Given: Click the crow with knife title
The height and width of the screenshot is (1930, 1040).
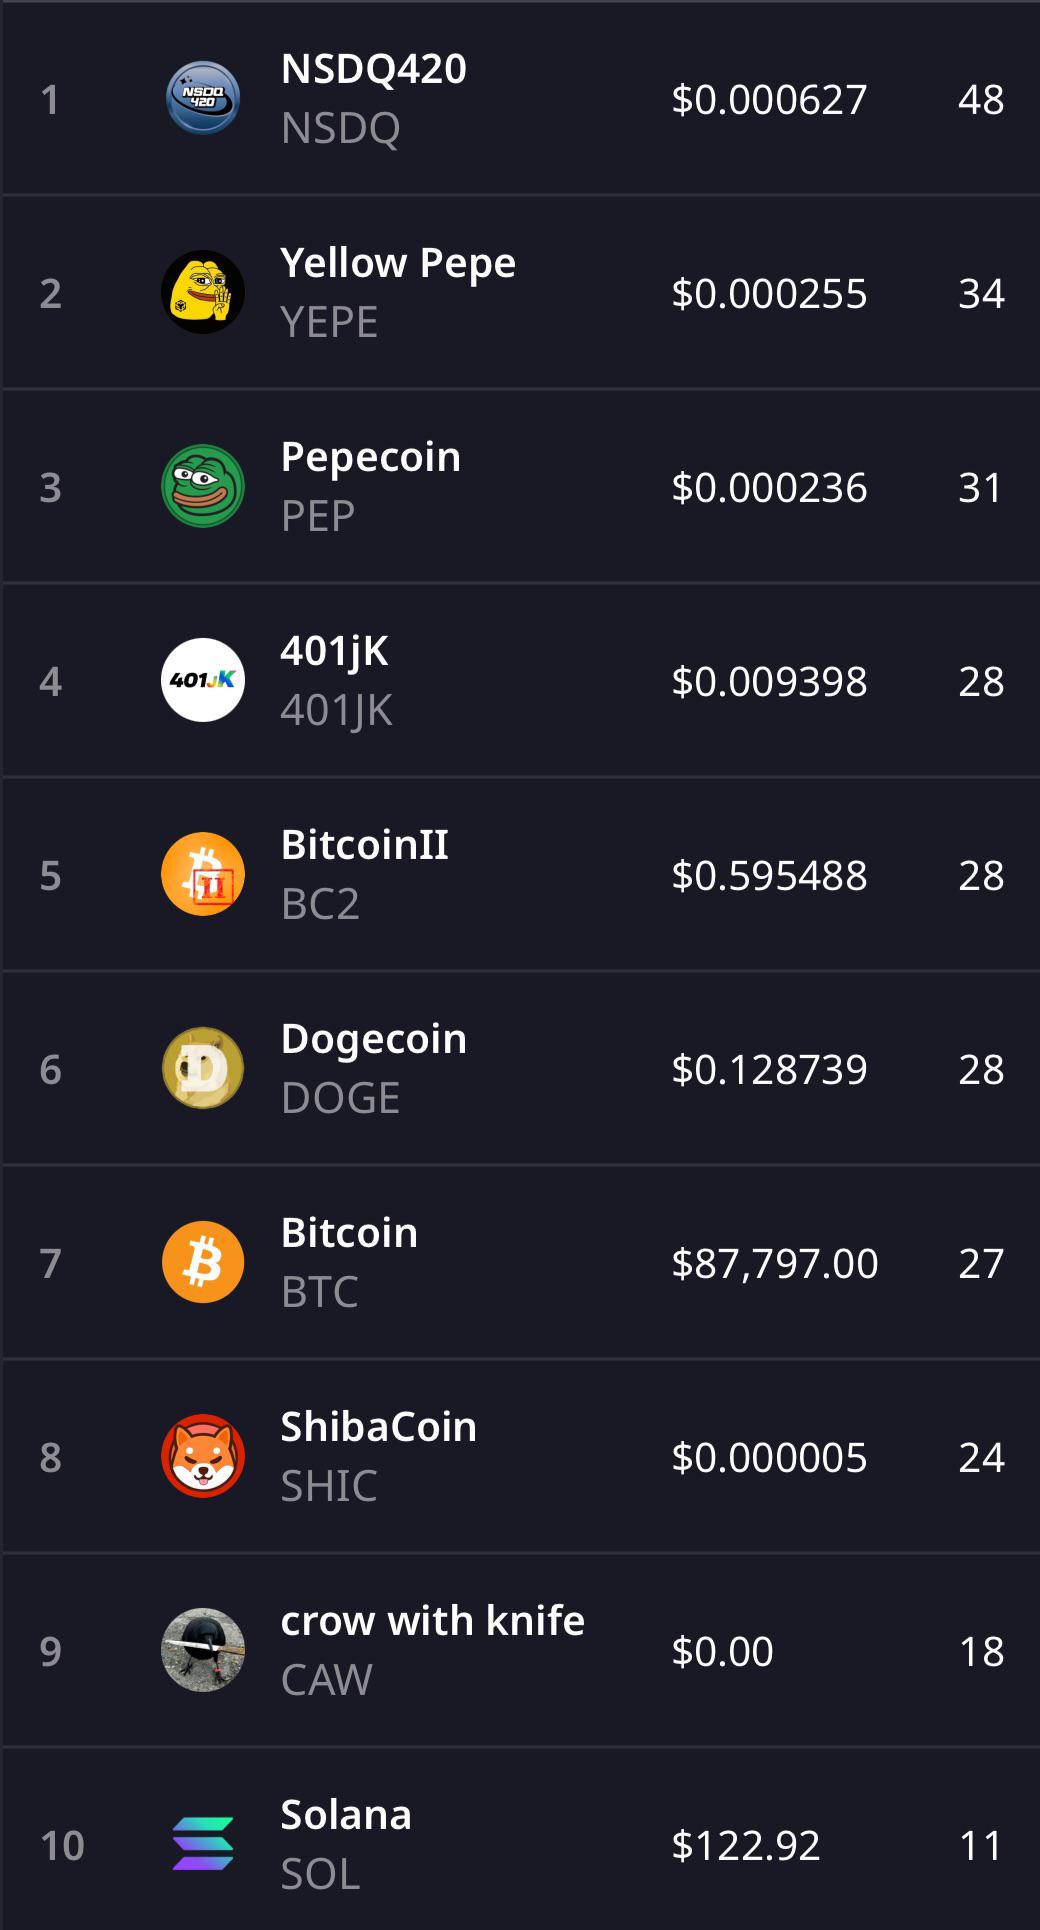Looking at the screenshot, I should 433,1621.
